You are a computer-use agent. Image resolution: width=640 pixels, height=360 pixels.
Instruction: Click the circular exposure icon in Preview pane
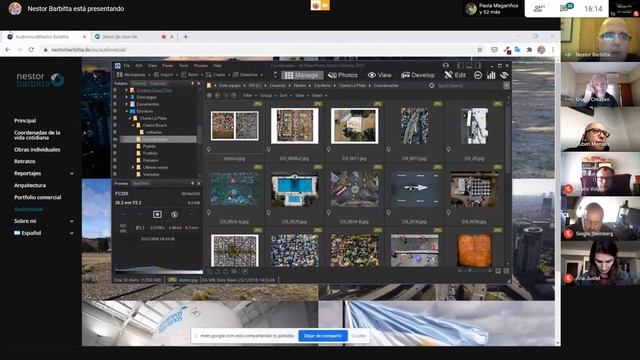tap(174, 214)
